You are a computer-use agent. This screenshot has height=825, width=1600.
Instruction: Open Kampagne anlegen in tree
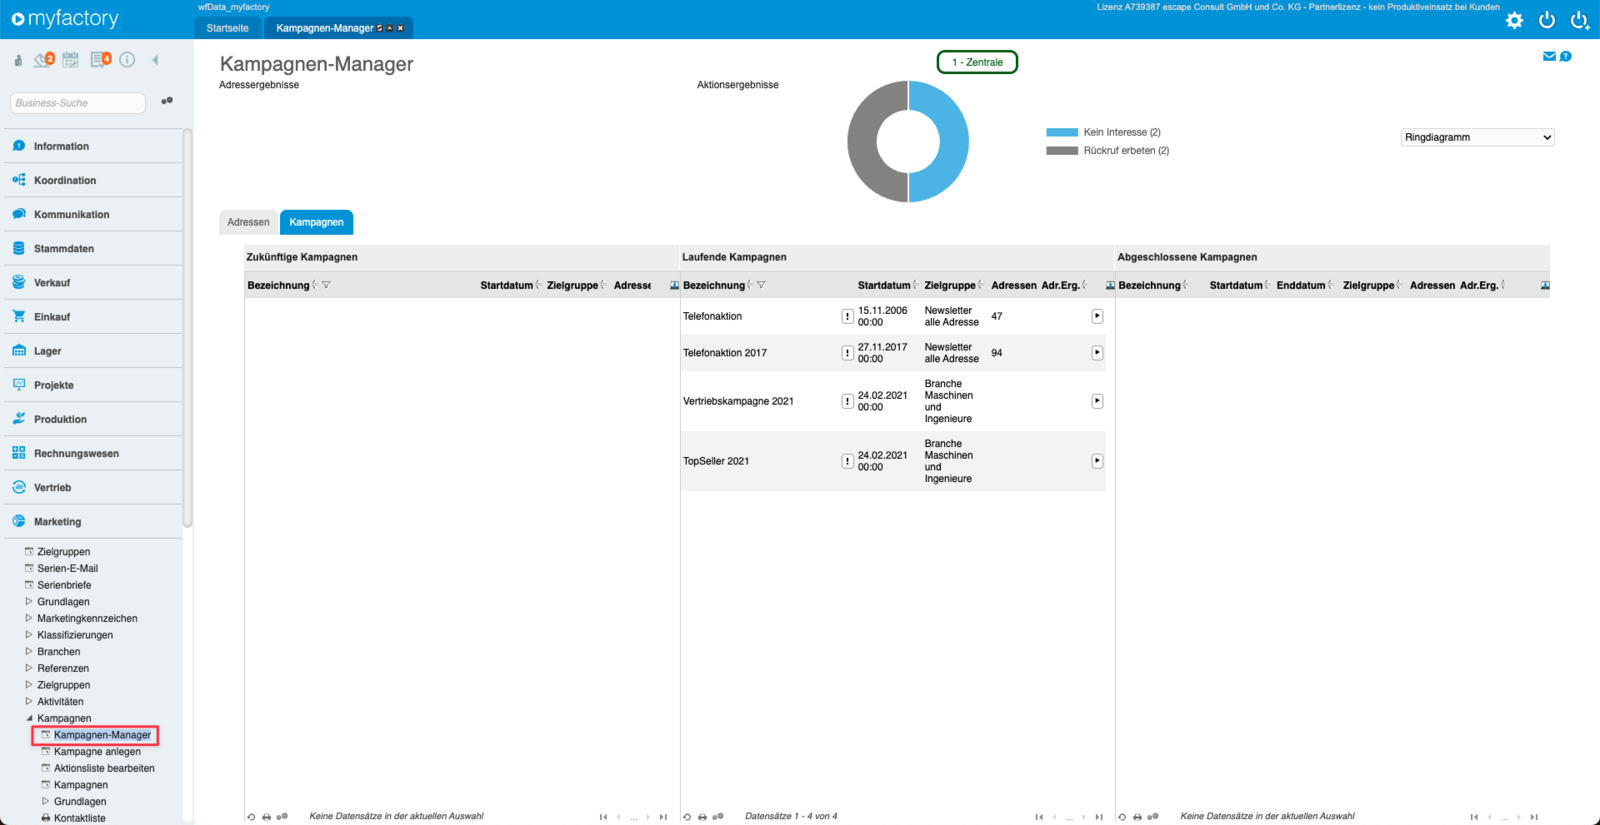[97, 752]
